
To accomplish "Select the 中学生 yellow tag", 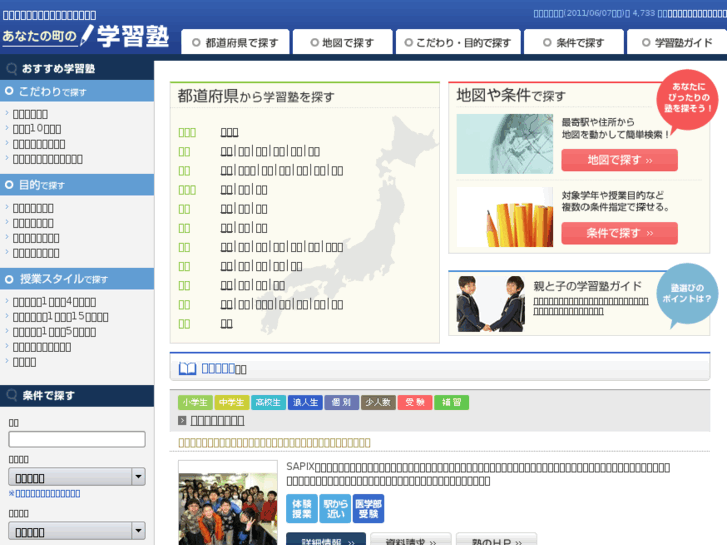I will pyautogui.click(x=232, y=402).
